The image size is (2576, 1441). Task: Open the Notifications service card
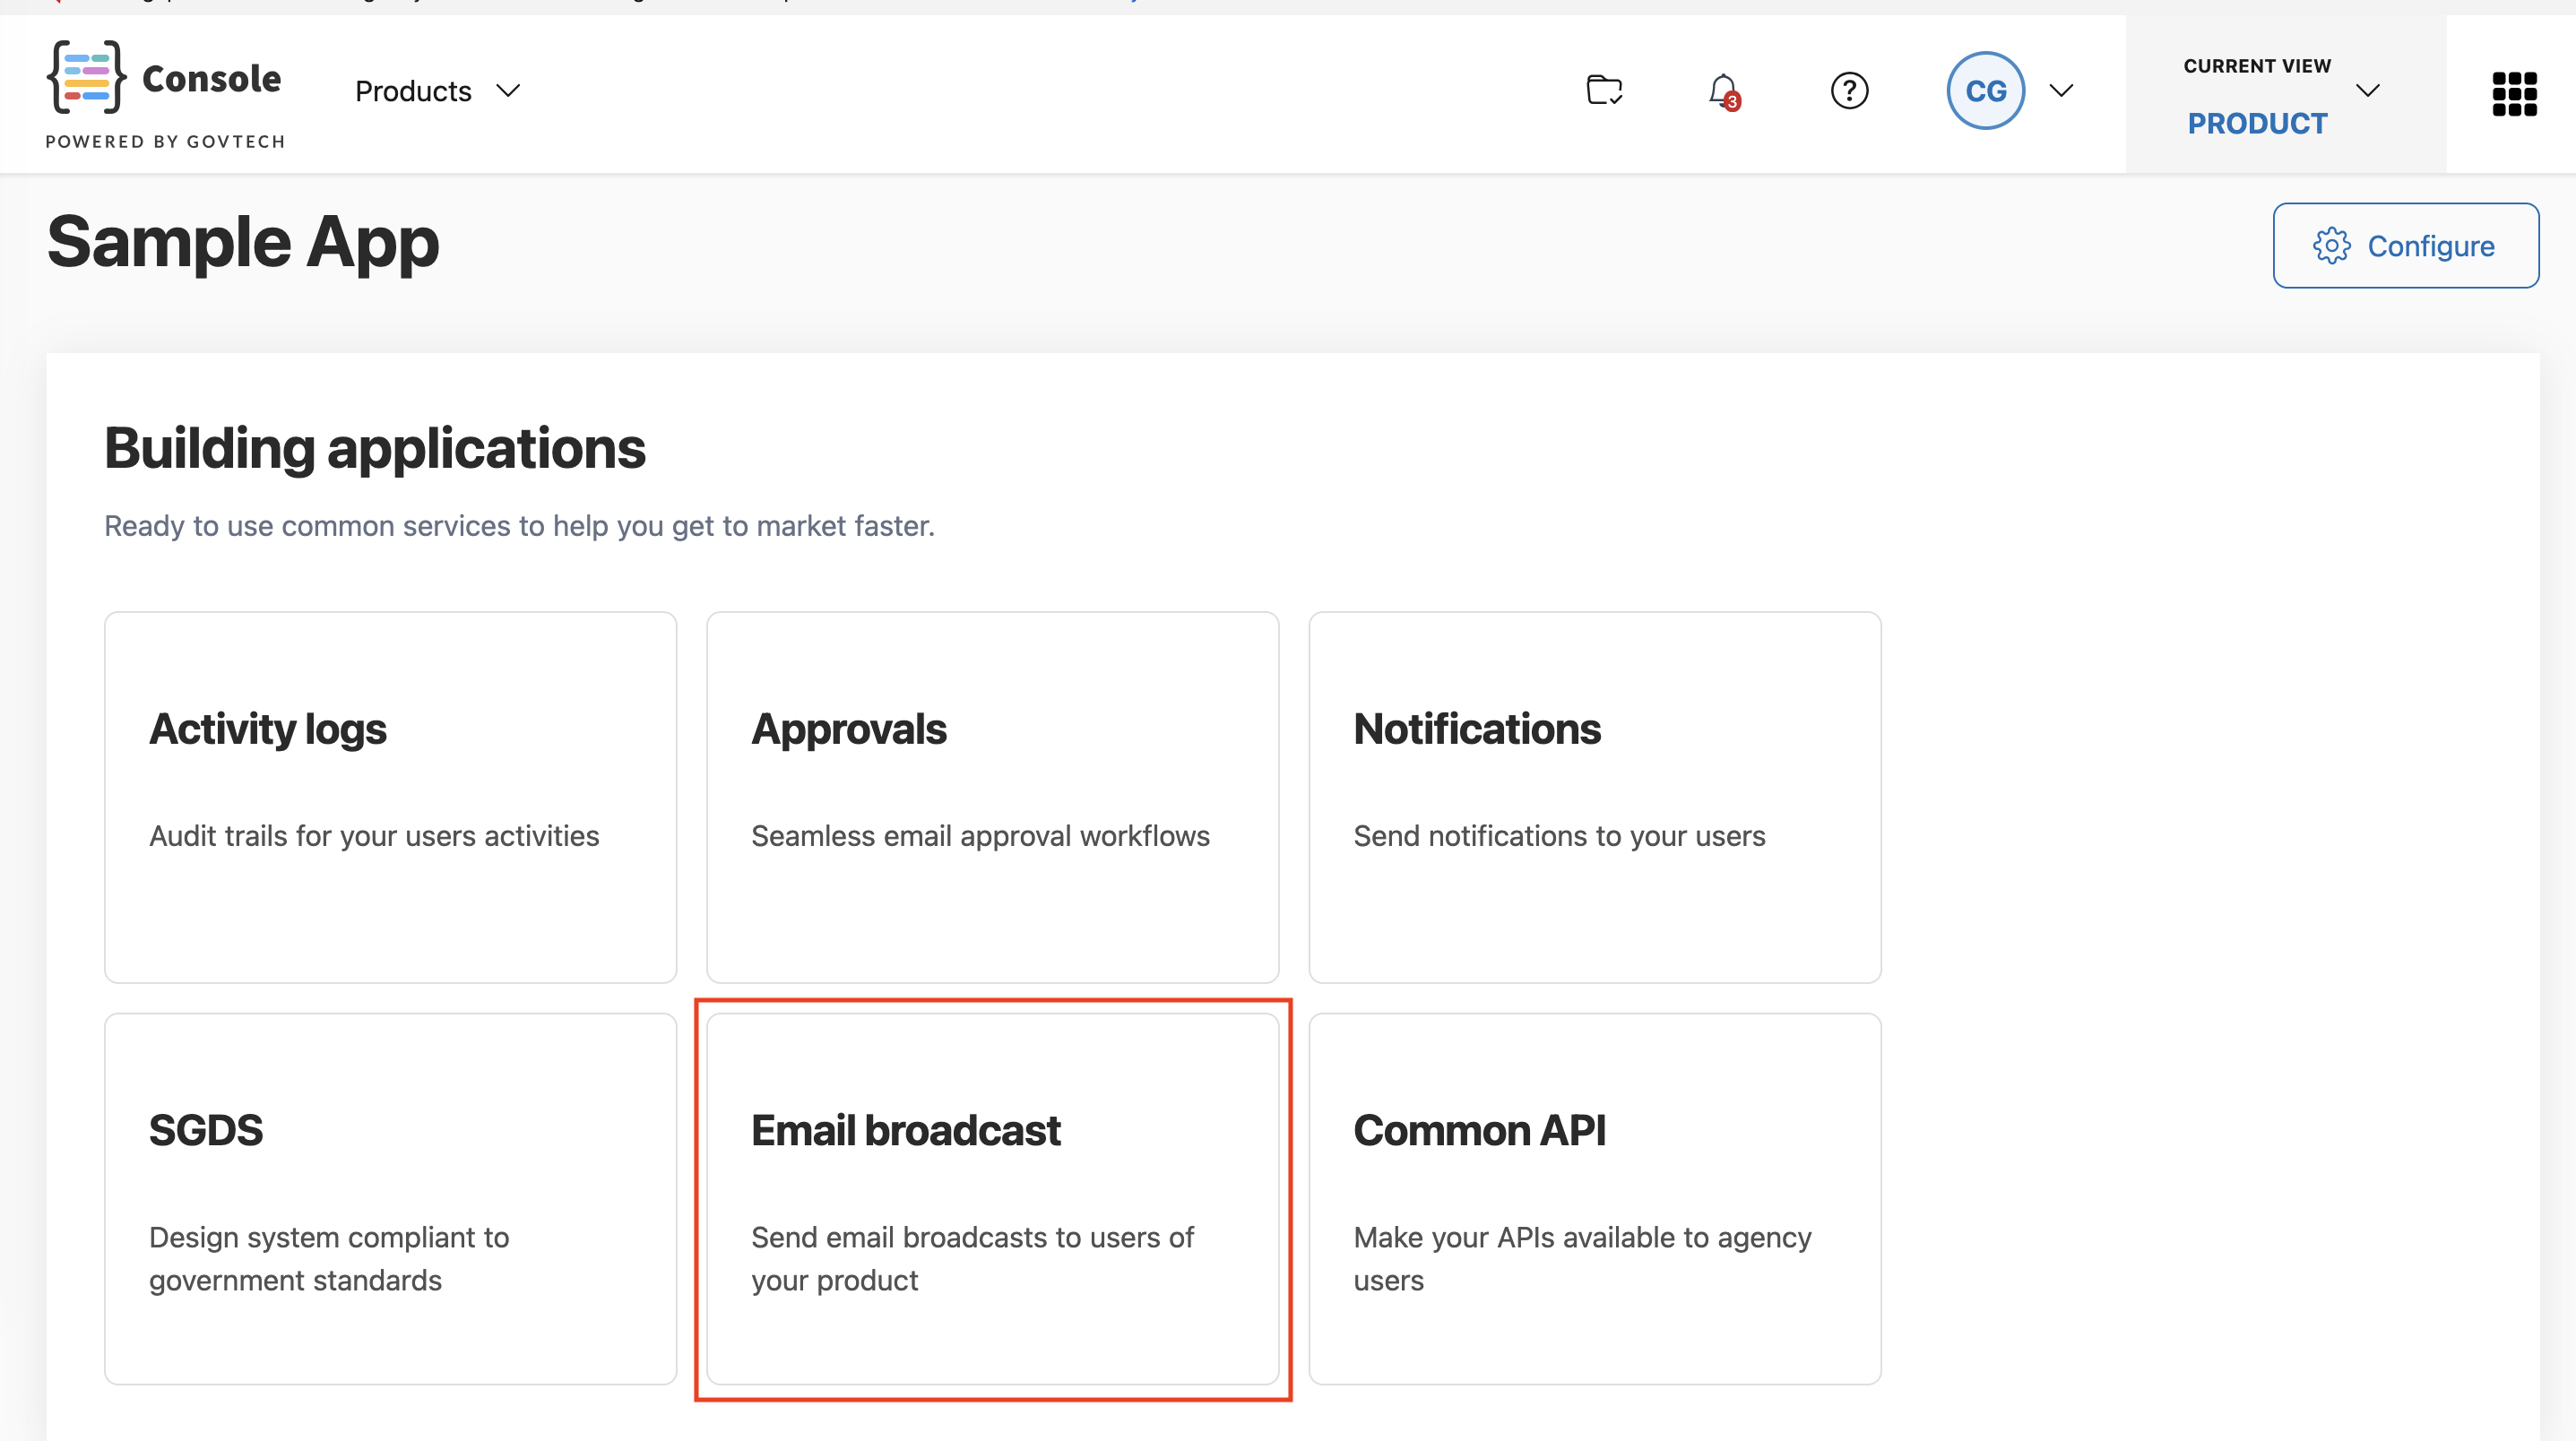point(1594,797)
